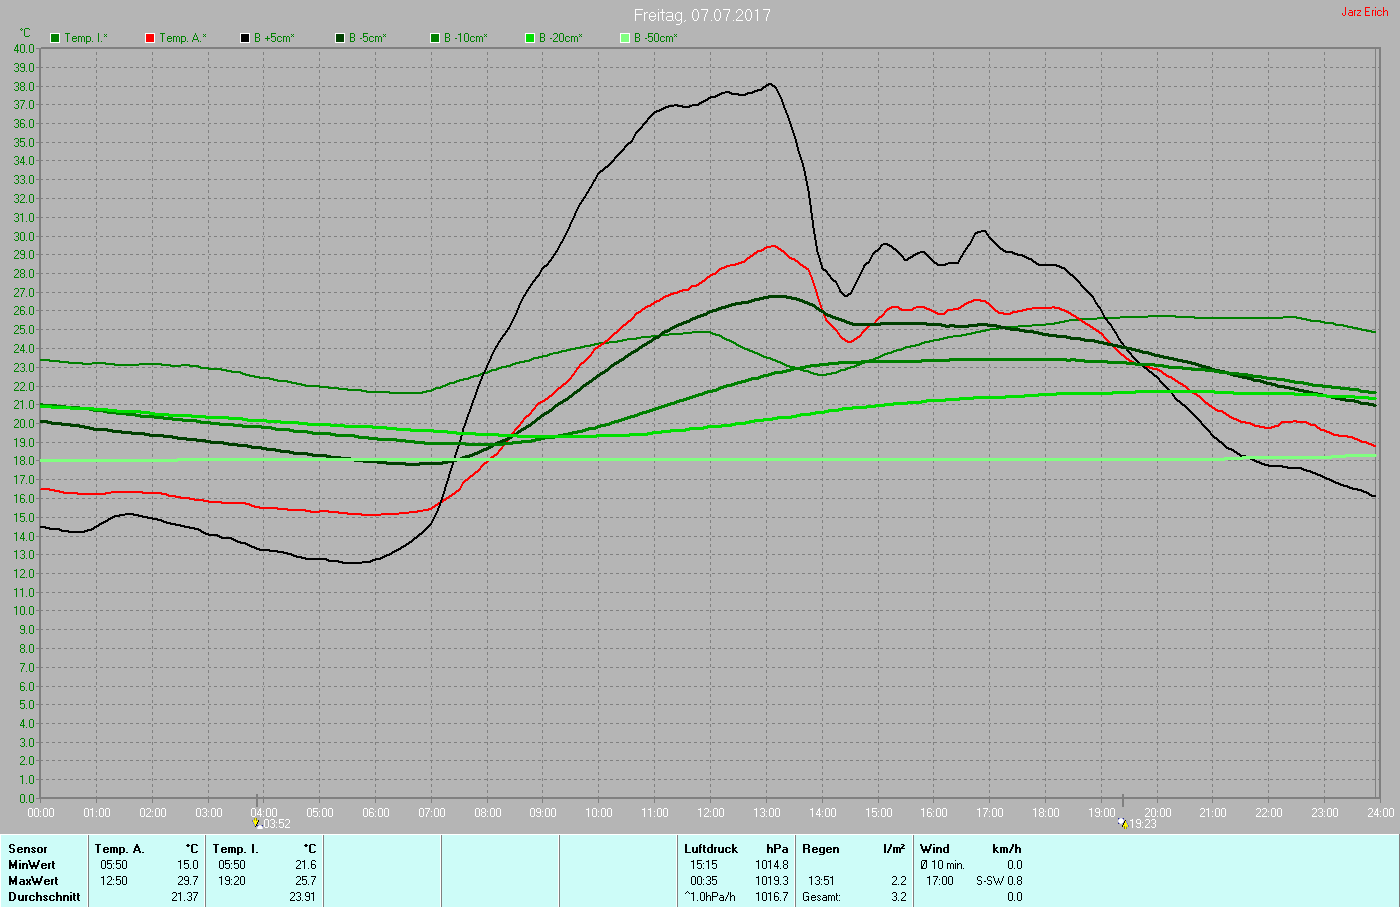Screen dimensions: 1400x907
Task: Click the red Temp. A.* legend square
Action: (150, 38)
